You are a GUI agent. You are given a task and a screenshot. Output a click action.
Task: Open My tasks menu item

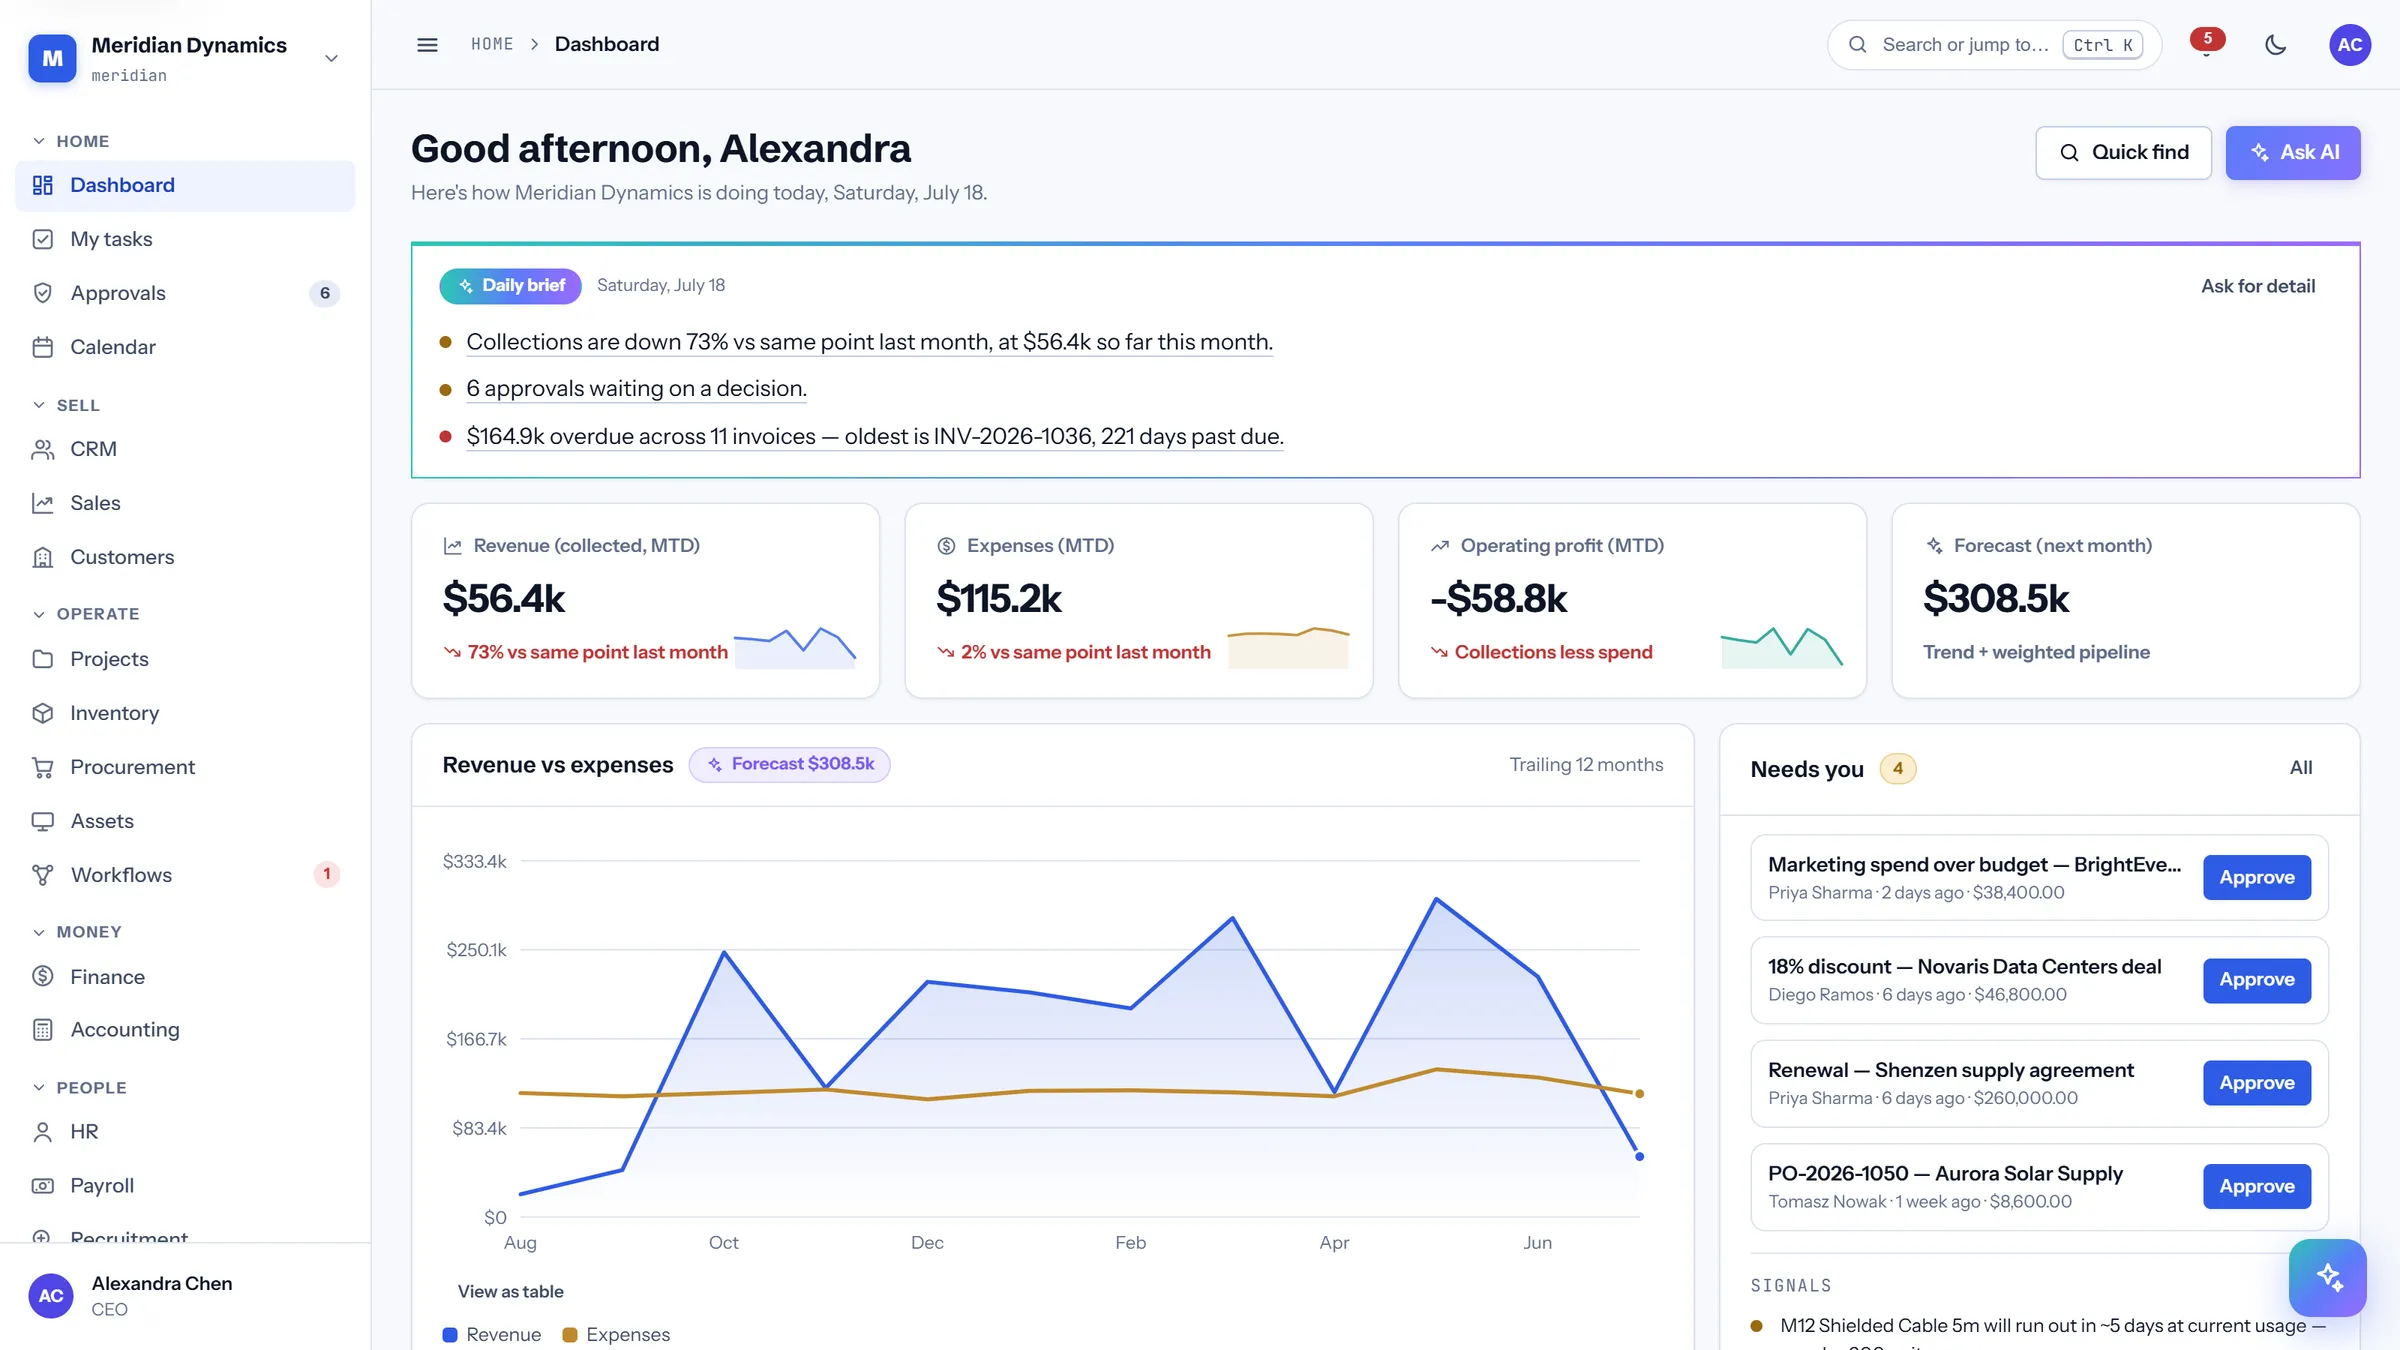click(x=185, y=239)
